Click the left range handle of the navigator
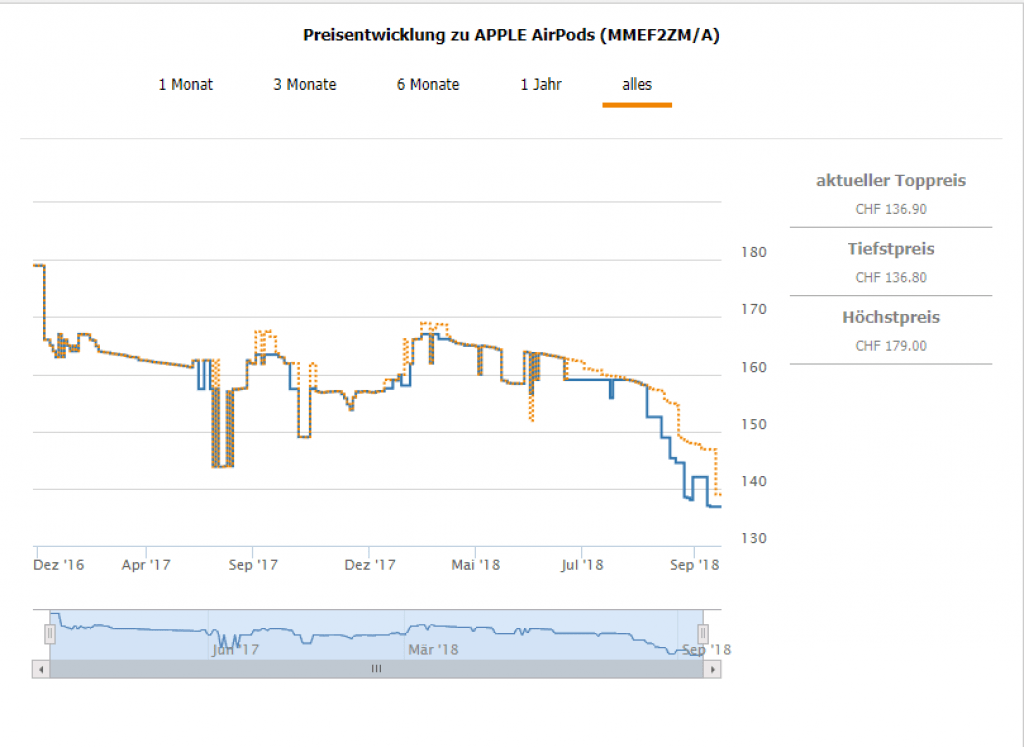This screenshot has height=747, width=1024. coord(49,634)
